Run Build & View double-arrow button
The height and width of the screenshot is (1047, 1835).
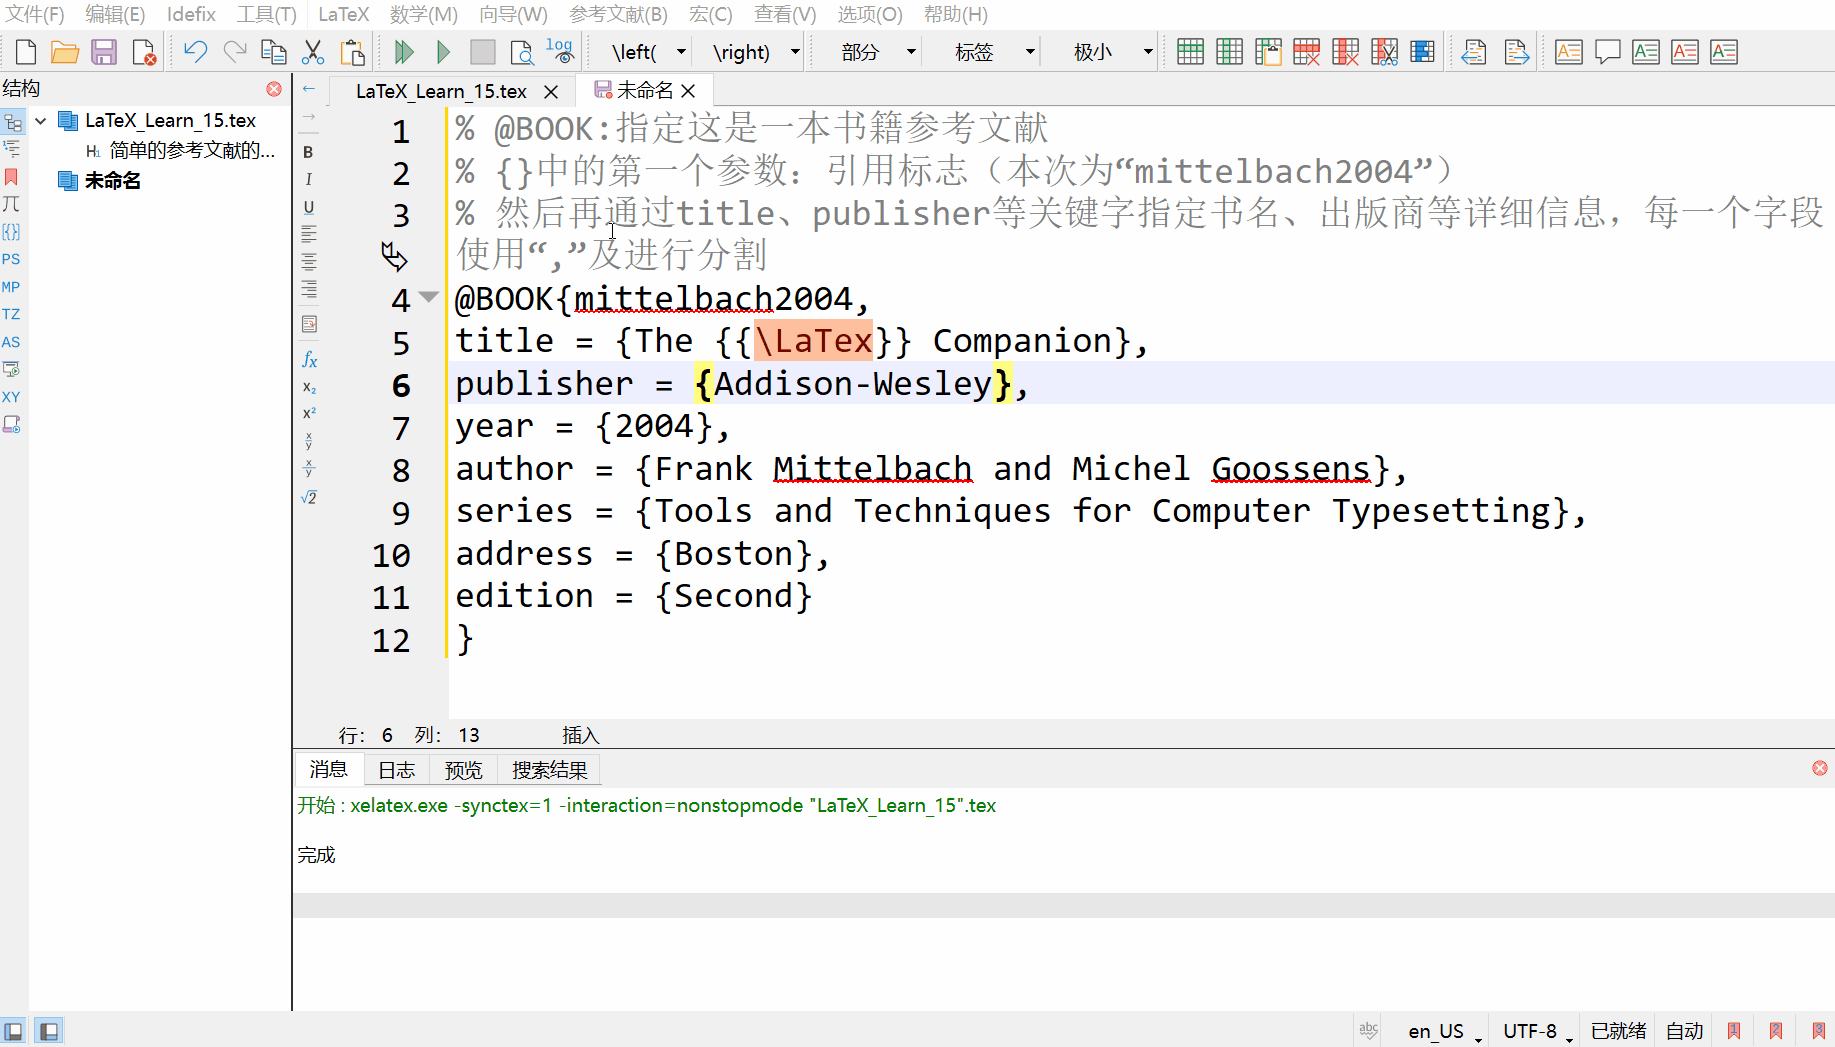coord(404,52)
